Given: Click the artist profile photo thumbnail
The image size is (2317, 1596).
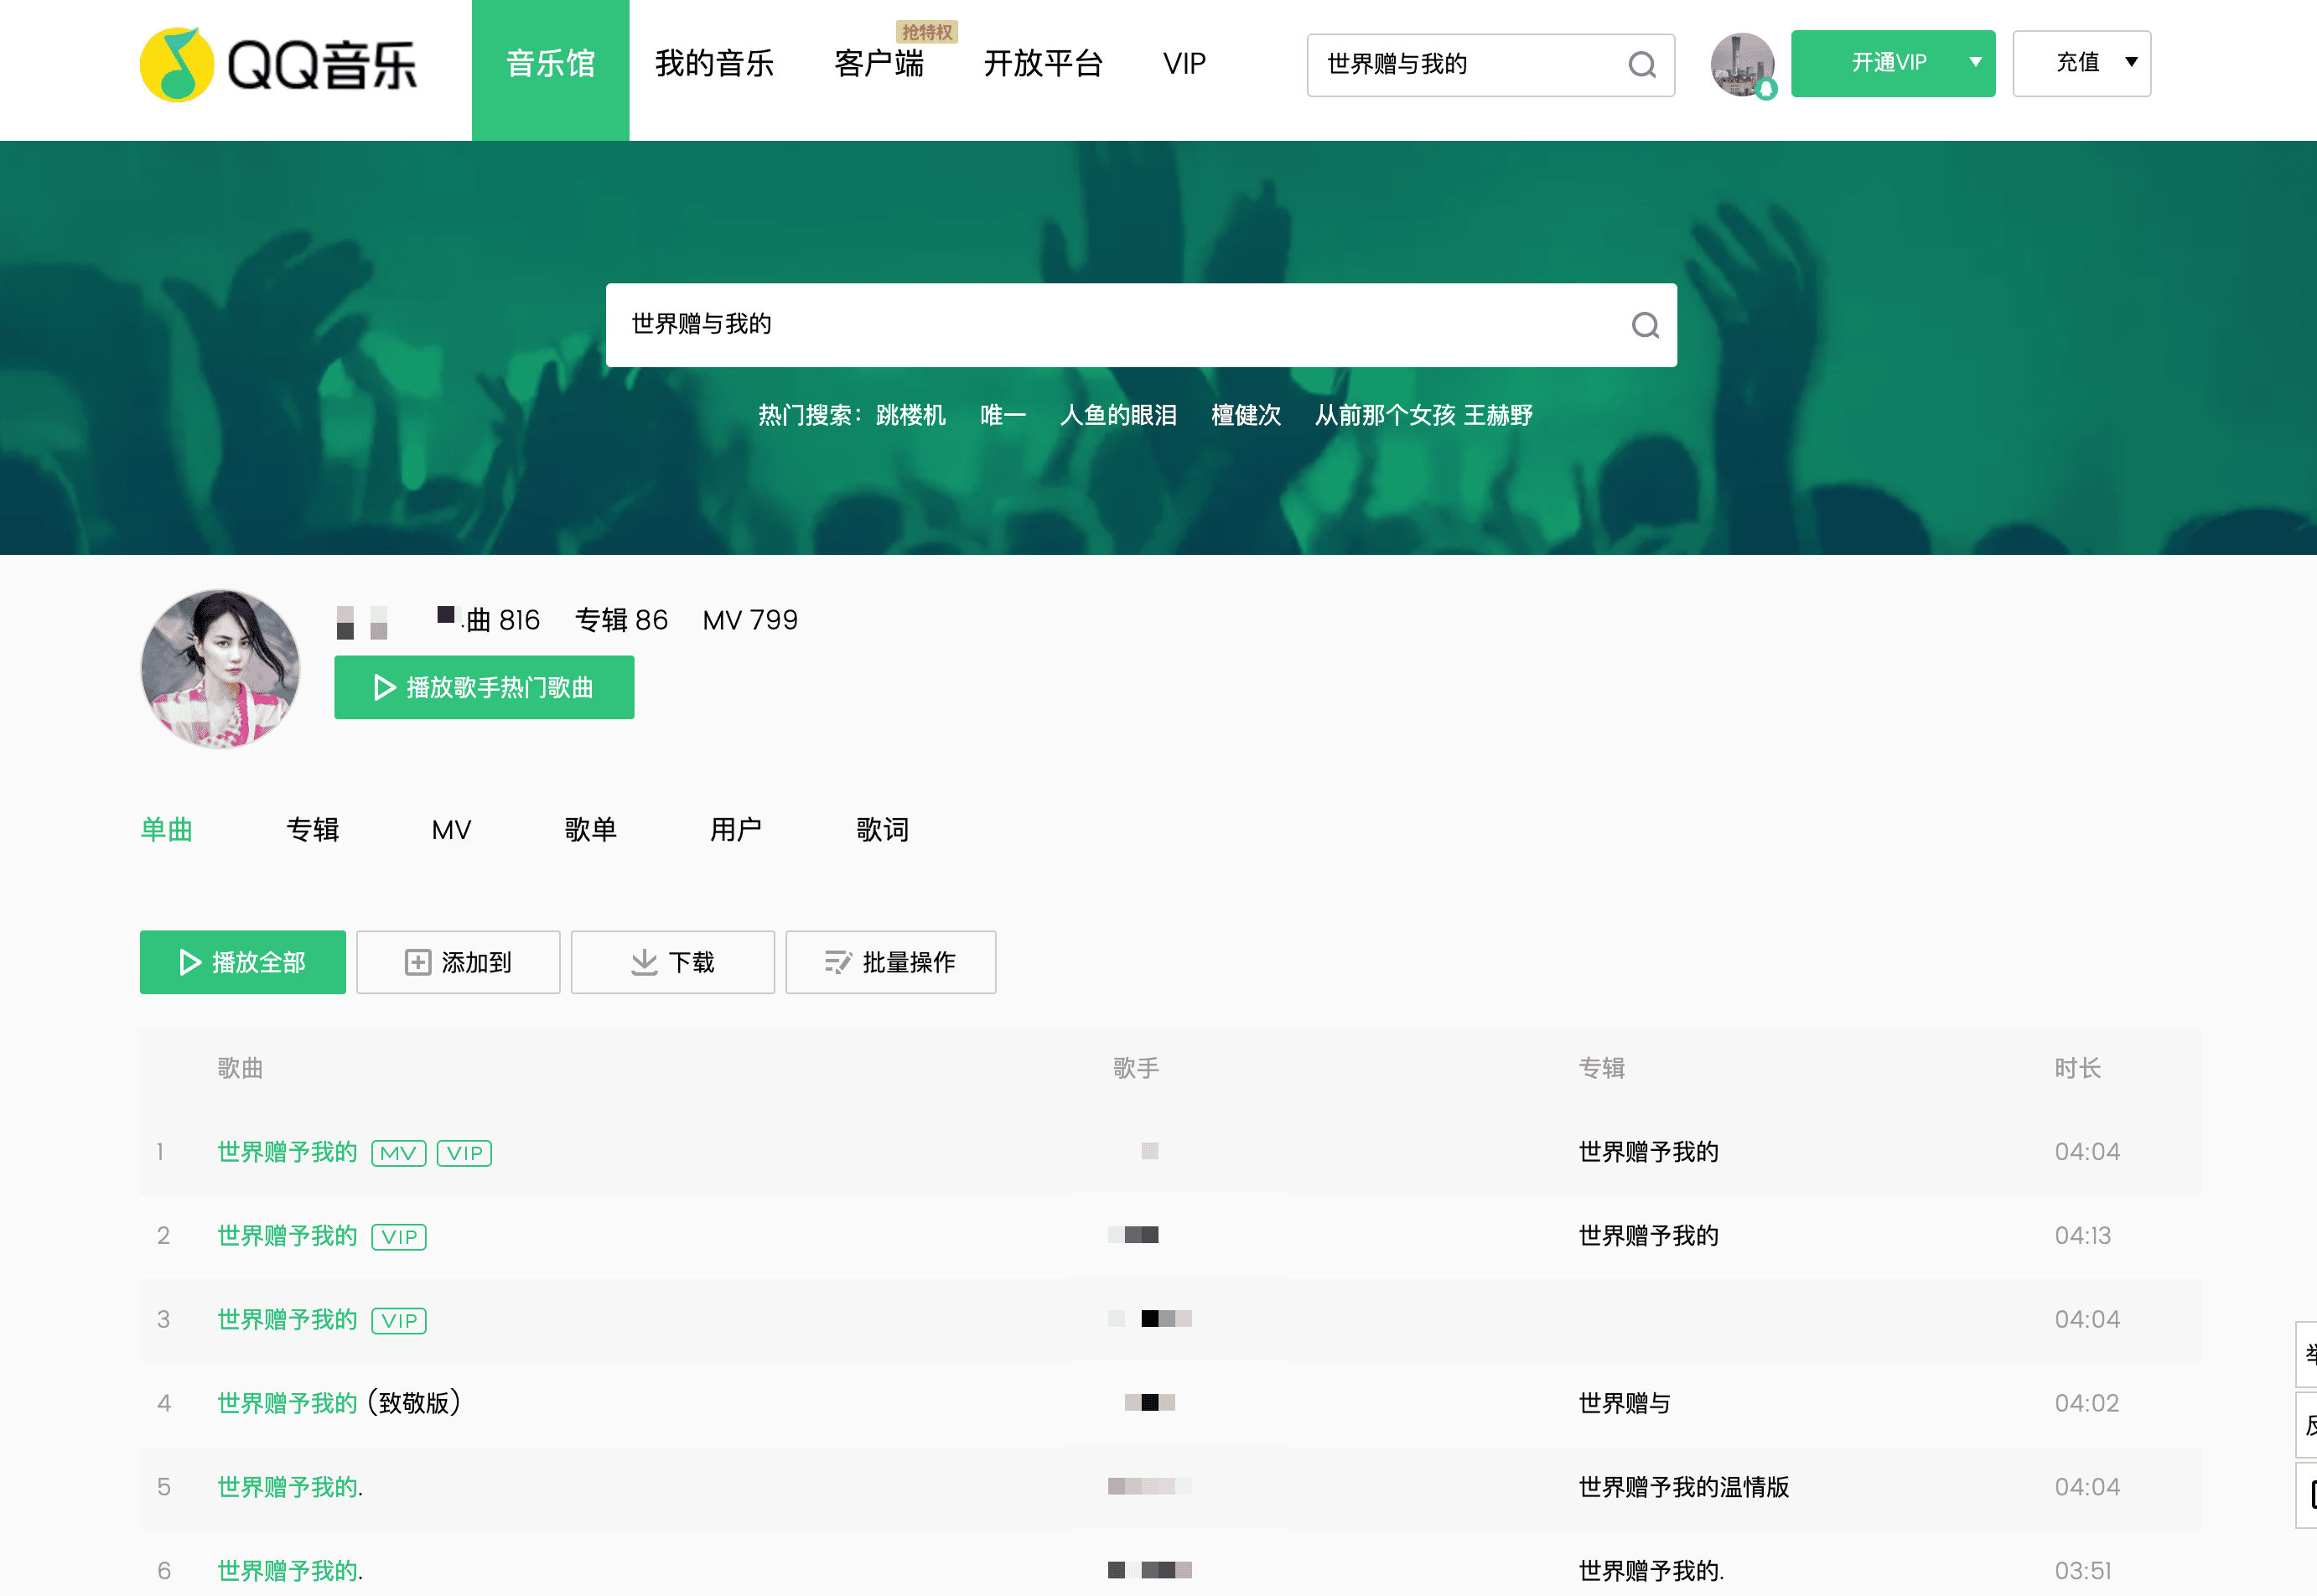Looking at the screenshot, I should coord(220,668).
